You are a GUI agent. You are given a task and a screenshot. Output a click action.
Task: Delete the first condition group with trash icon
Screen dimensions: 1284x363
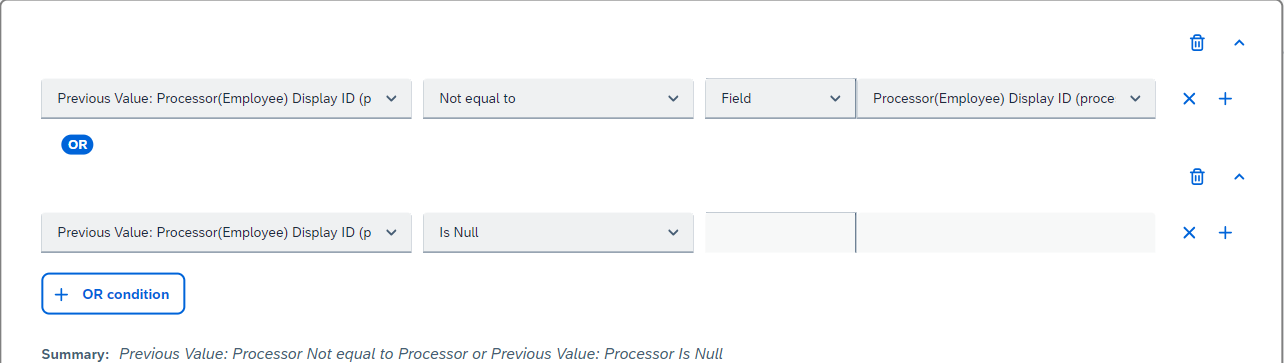[x=1197, y=43]
